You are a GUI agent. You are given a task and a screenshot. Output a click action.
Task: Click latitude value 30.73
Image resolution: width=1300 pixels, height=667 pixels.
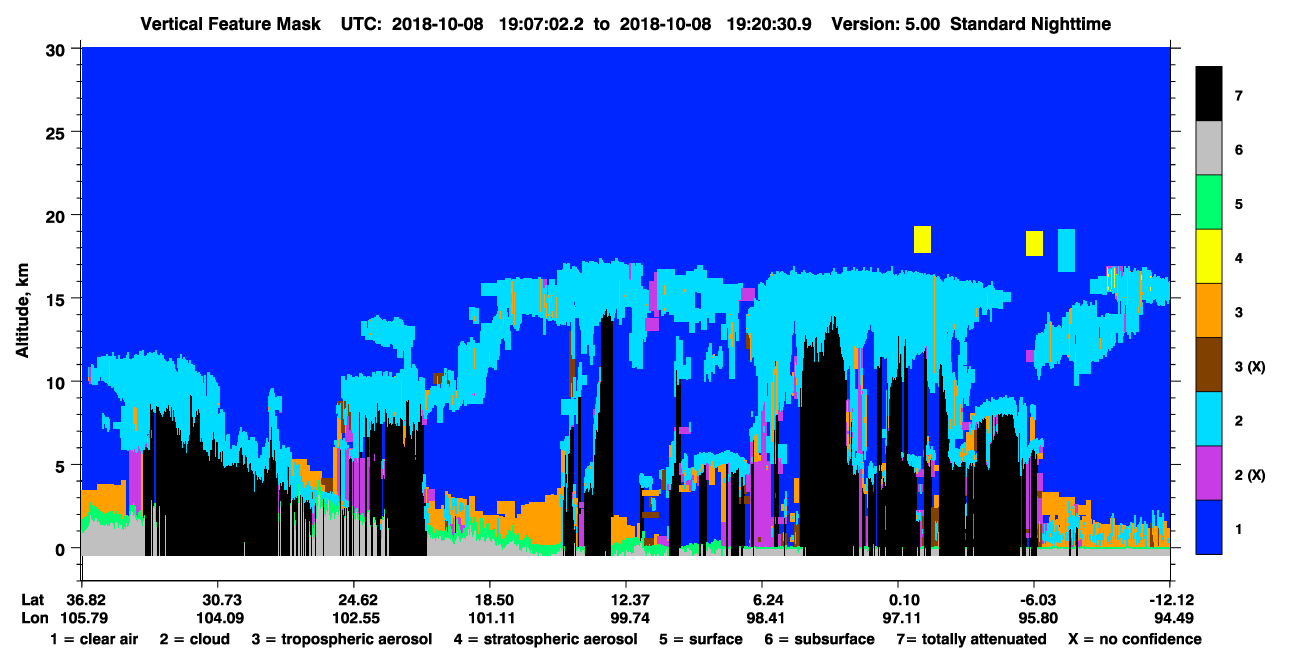[217, 599]
